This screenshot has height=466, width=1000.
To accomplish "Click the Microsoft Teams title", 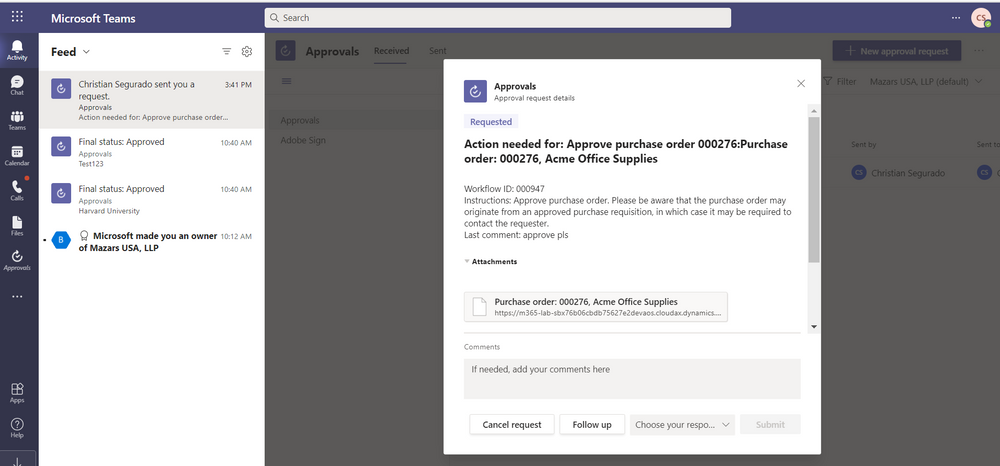I will [93, 18].
